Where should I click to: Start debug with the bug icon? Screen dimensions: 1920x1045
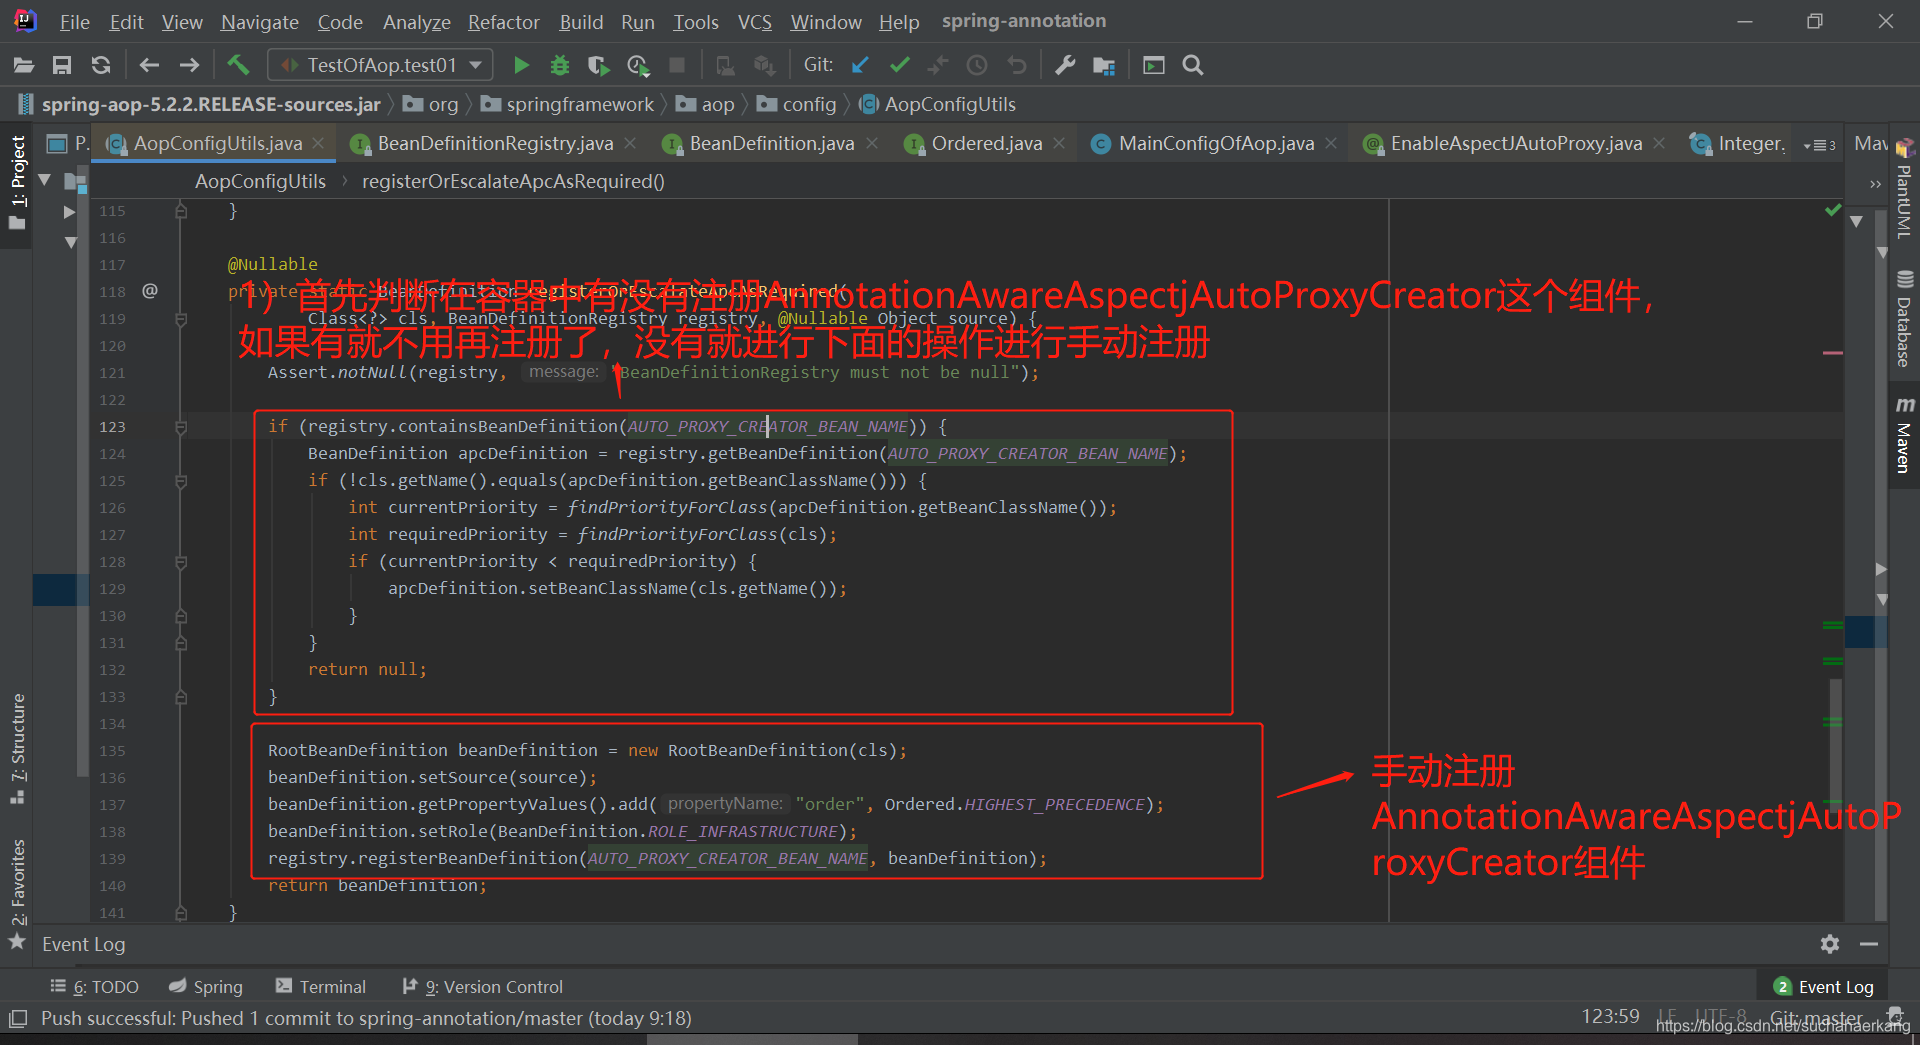(x=560, y=65)
